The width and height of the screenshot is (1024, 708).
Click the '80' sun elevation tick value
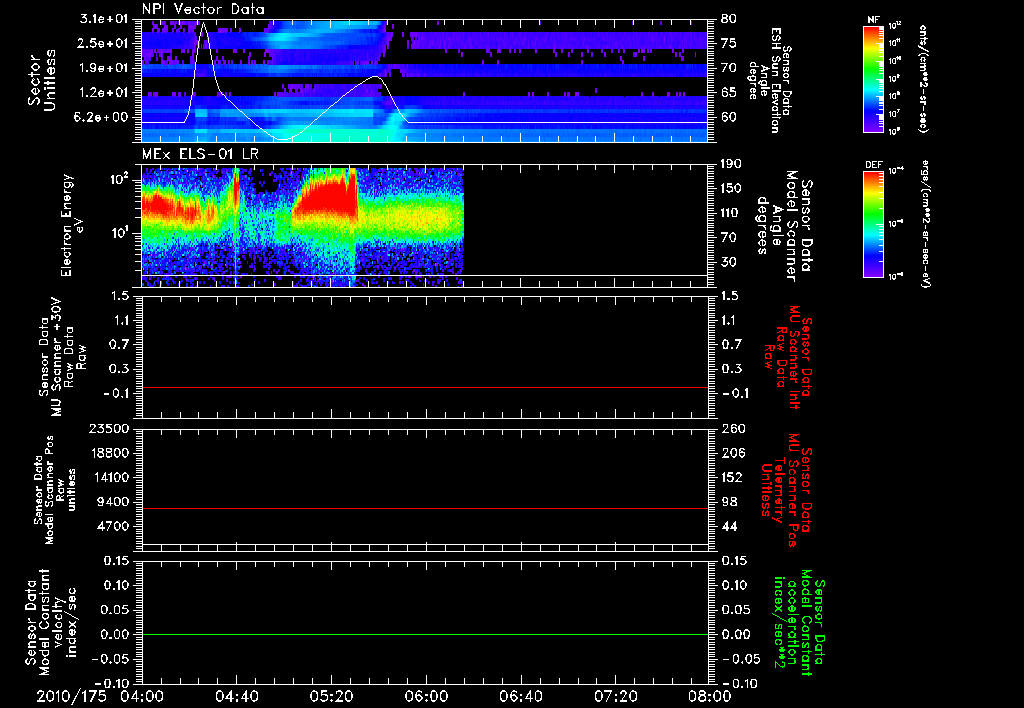(x=729, y=19)
